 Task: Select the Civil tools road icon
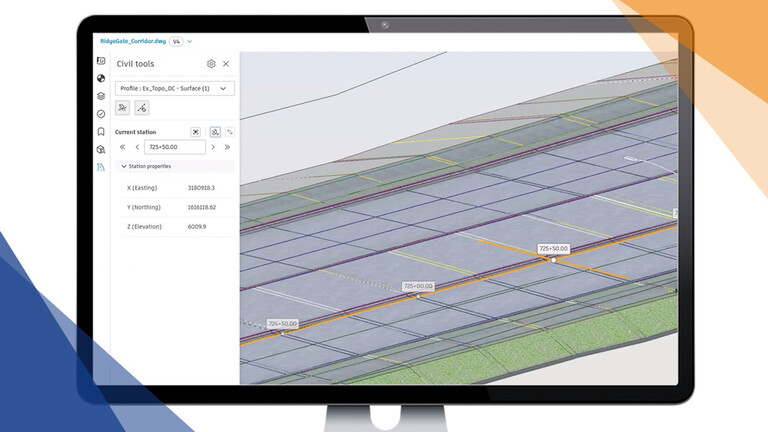coord(101,168)
